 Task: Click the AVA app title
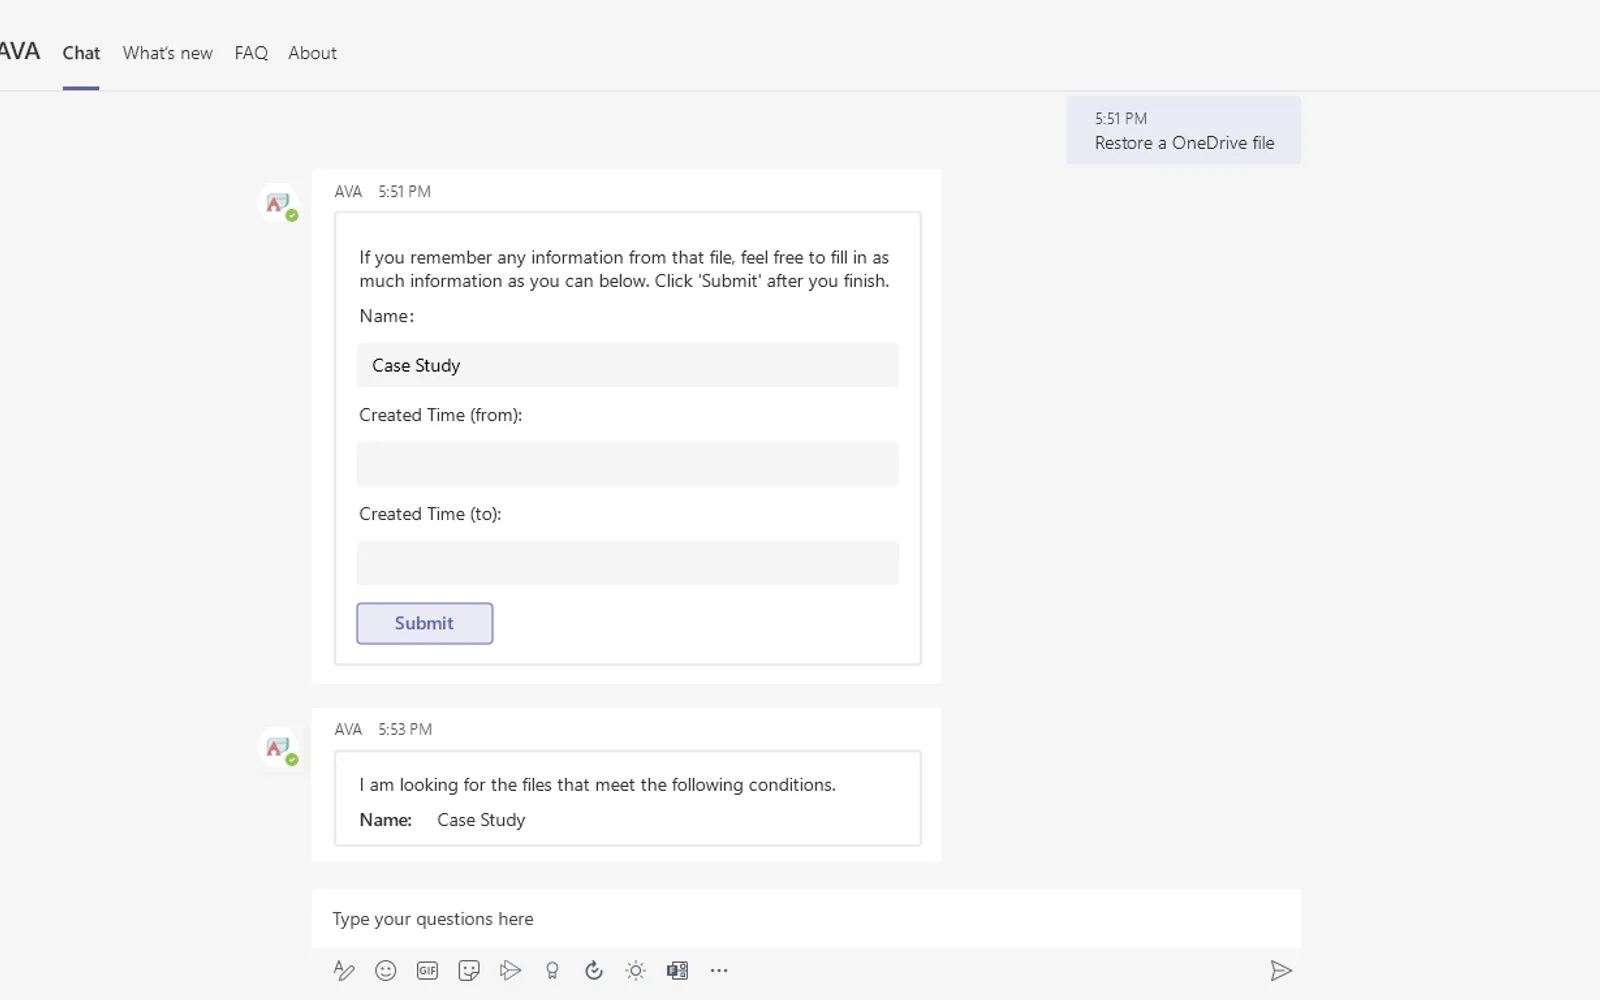point(19,52)
